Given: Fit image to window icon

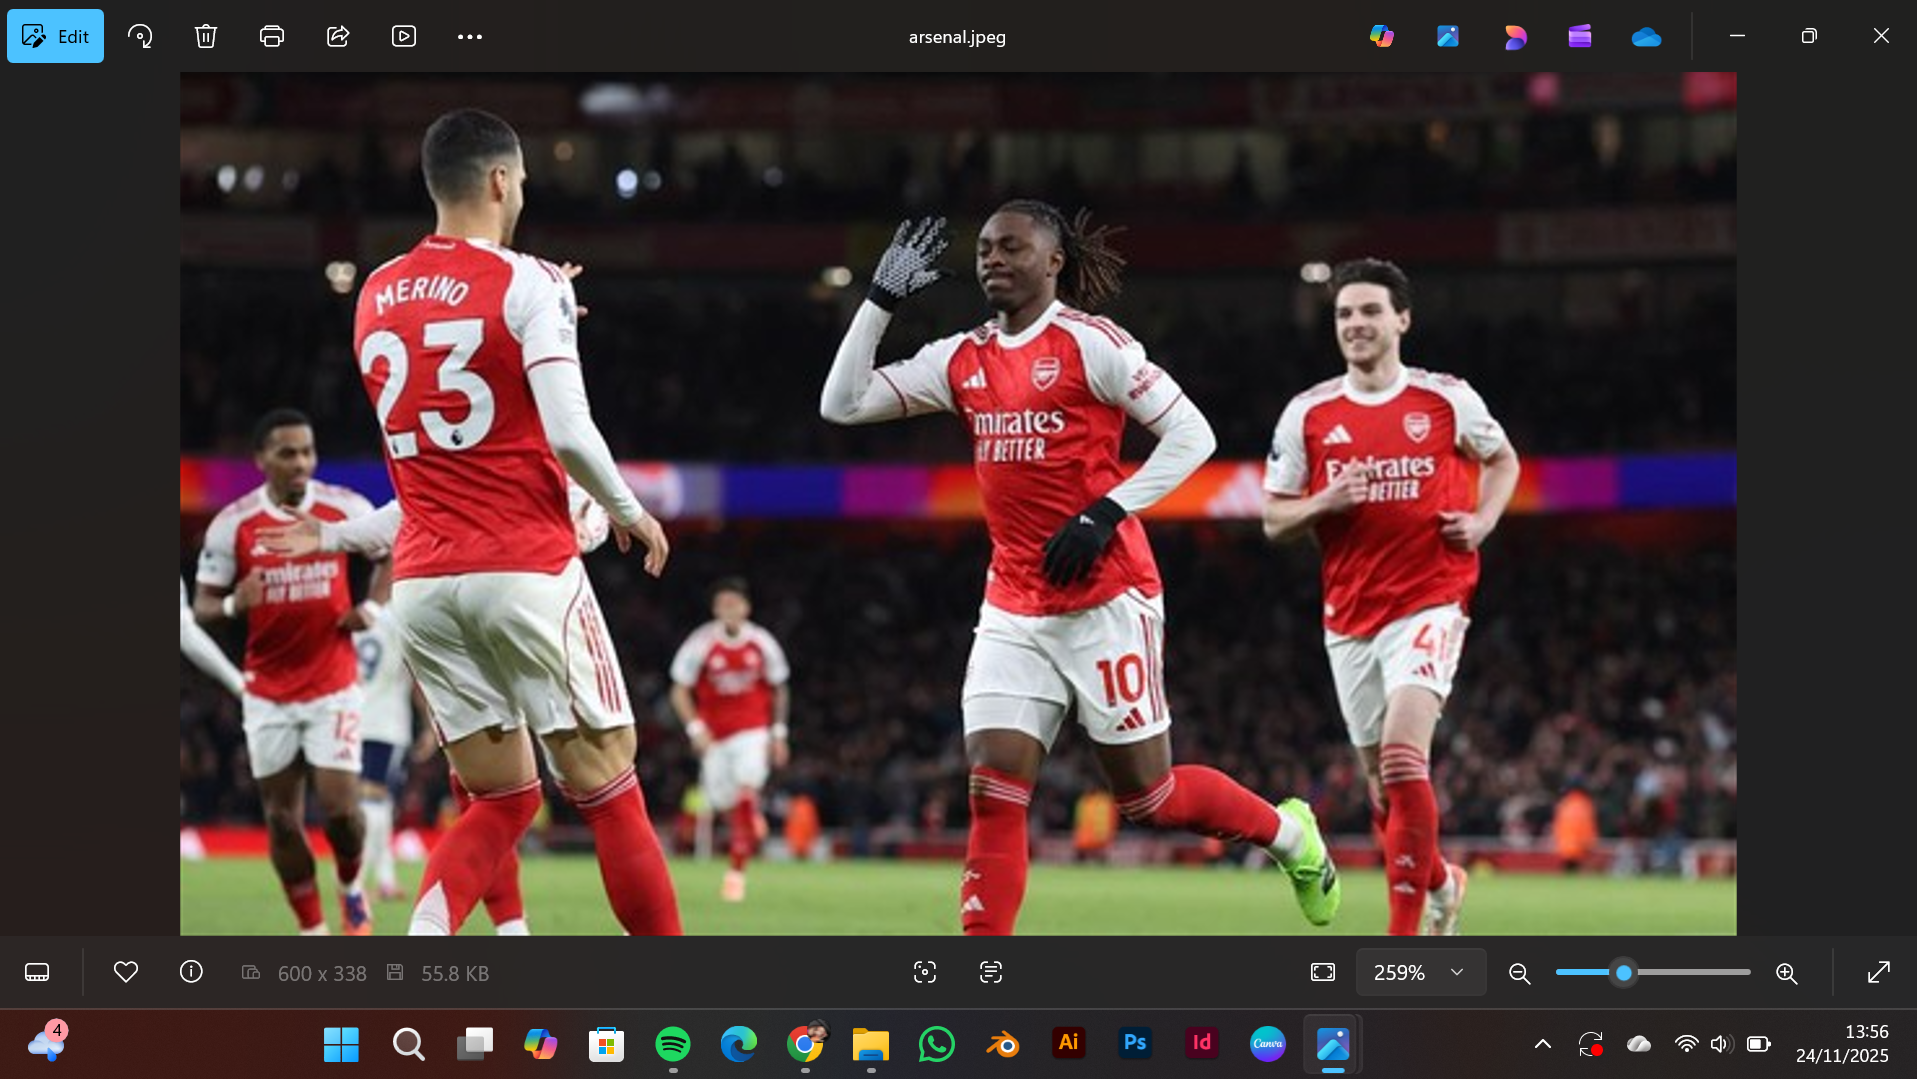Looking at the screenshot, I should pyautogui.click(x=1323, y=972).
